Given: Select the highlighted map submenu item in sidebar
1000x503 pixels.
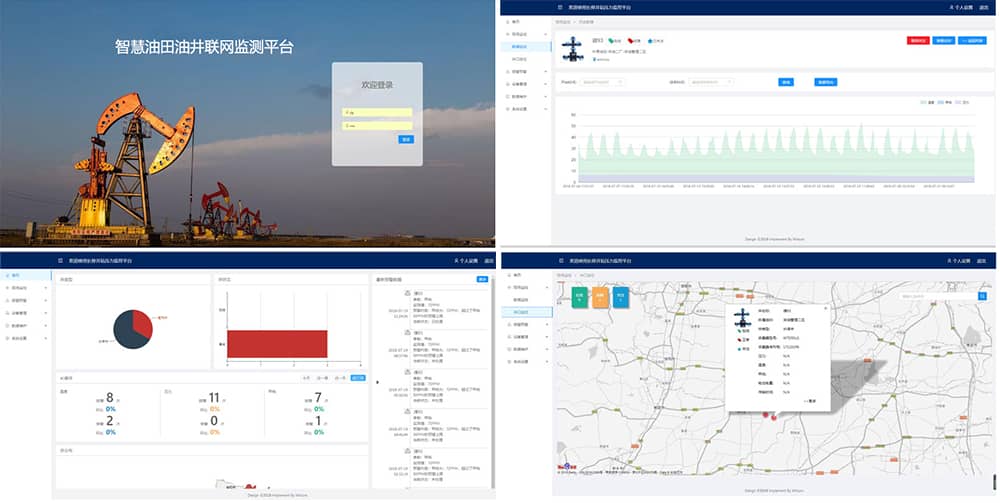Looking at the screenshot, I should [x=521, y=312].
